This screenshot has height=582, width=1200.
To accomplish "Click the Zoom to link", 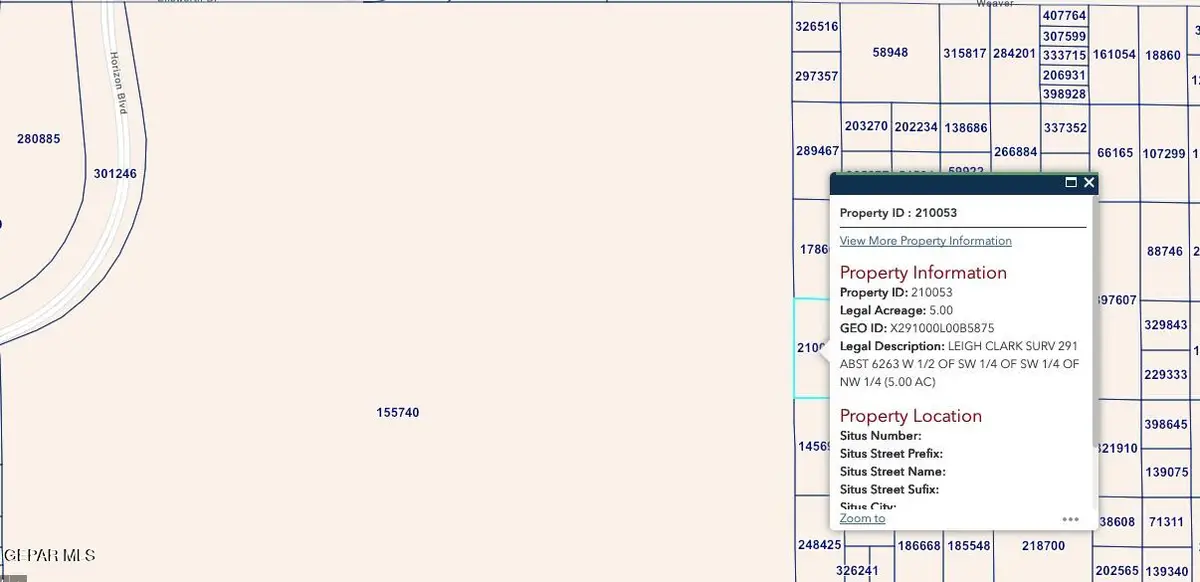I will (x=862, y=518).
